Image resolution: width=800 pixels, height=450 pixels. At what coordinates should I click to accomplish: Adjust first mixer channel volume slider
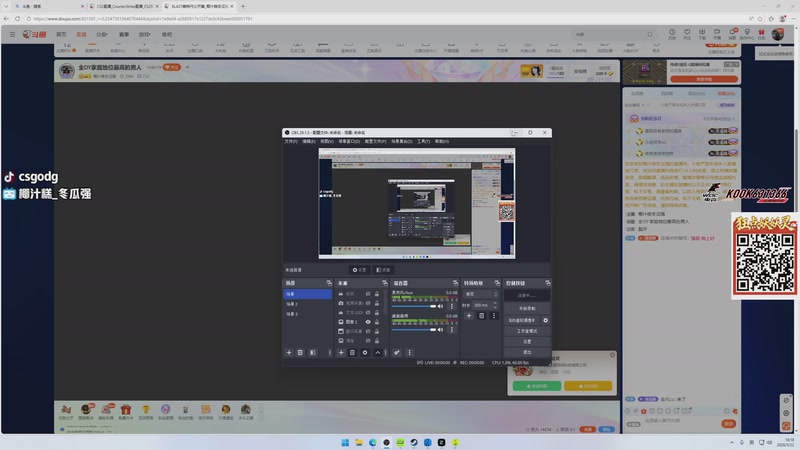[x=414, y=306]
